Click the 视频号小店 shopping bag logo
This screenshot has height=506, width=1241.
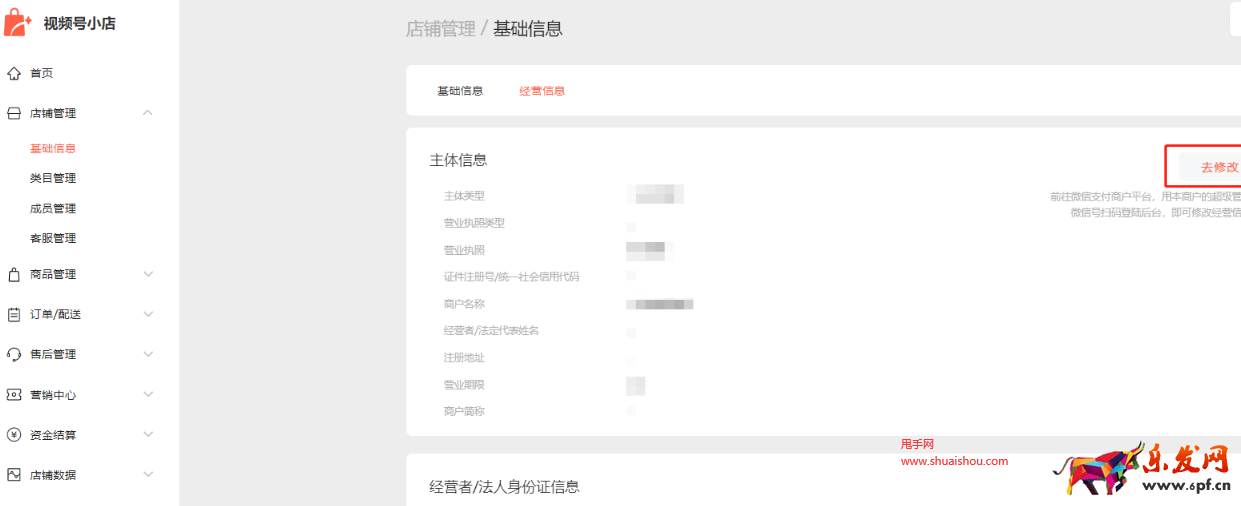(18, 22)
